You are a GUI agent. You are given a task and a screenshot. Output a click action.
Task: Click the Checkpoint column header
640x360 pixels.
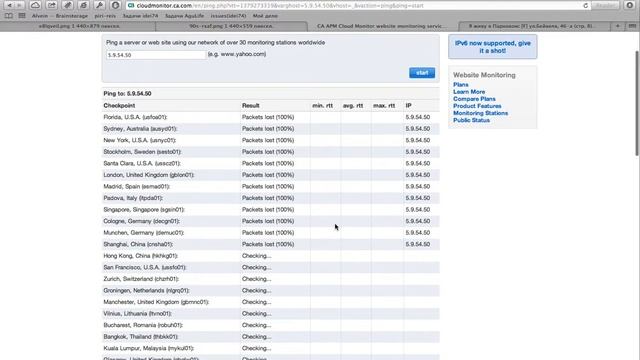[x=119, y=106]
